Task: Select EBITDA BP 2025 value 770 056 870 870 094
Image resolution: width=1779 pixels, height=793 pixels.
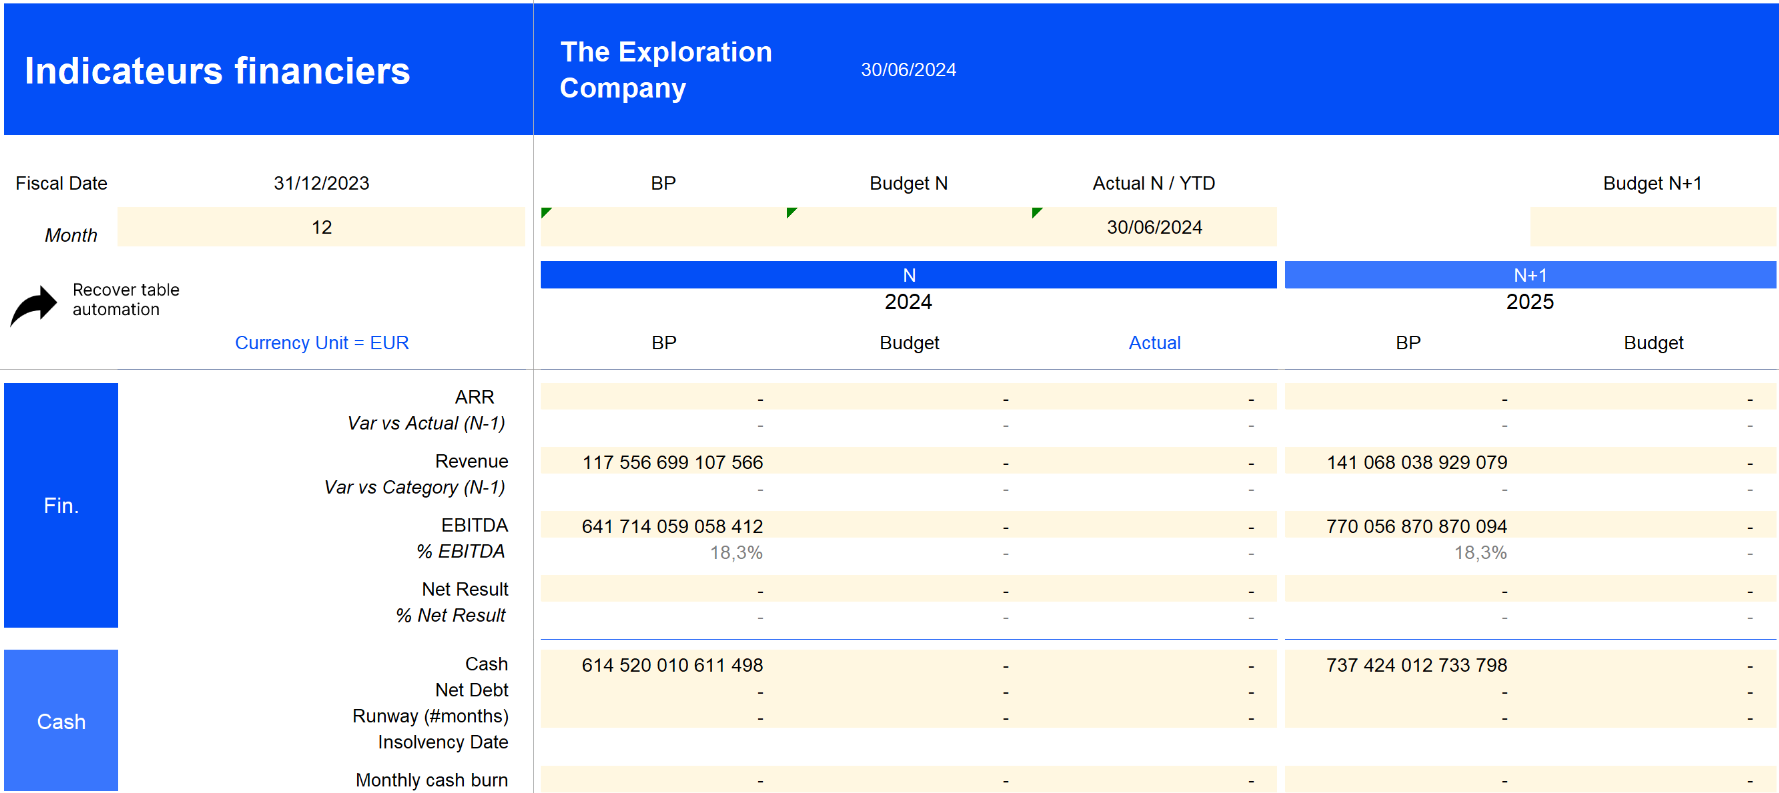Action: tap(1417, 526)
